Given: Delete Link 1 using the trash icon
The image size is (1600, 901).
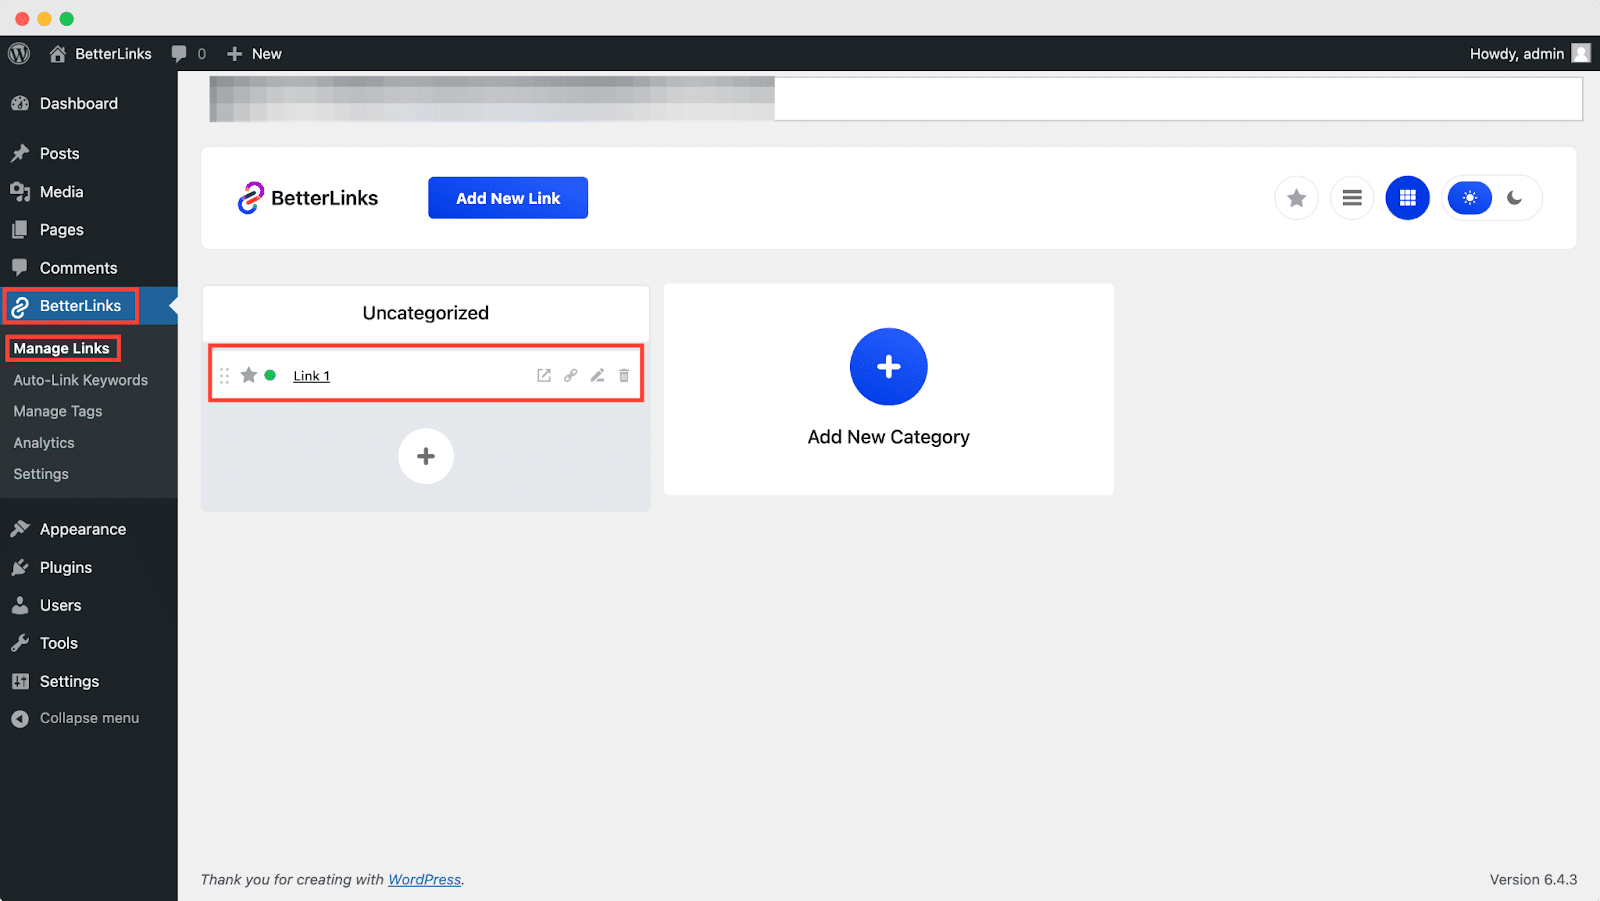Looking at the screenshot, I should click(623, 375).
